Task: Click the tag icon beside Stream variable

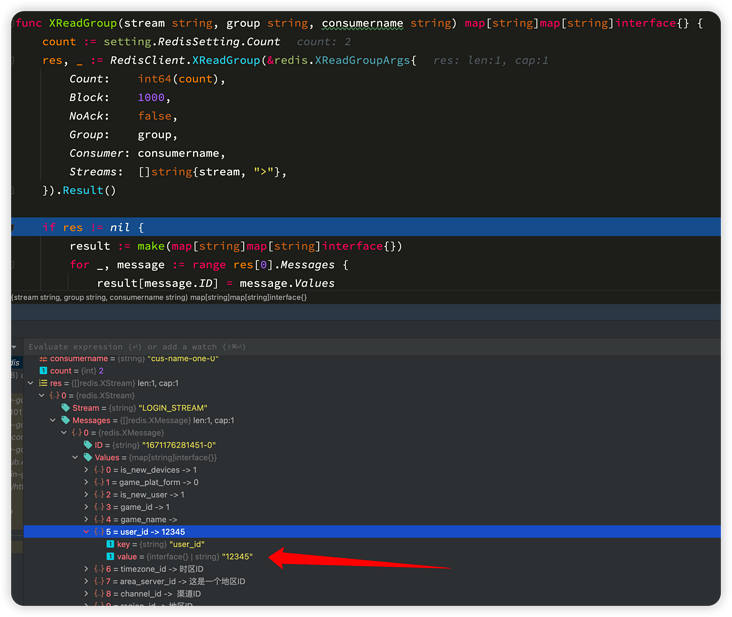Action: (x=65, y=408)
